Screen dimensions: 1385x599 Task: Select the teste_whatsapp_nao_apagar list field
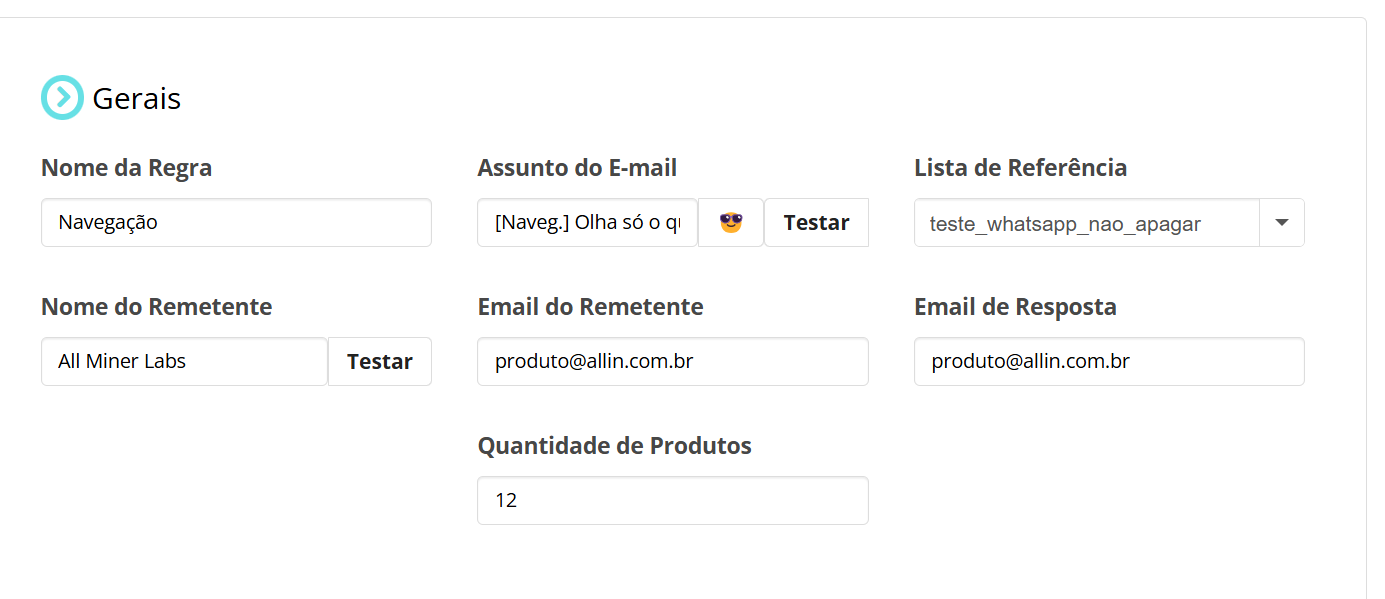coord(1087,222)
